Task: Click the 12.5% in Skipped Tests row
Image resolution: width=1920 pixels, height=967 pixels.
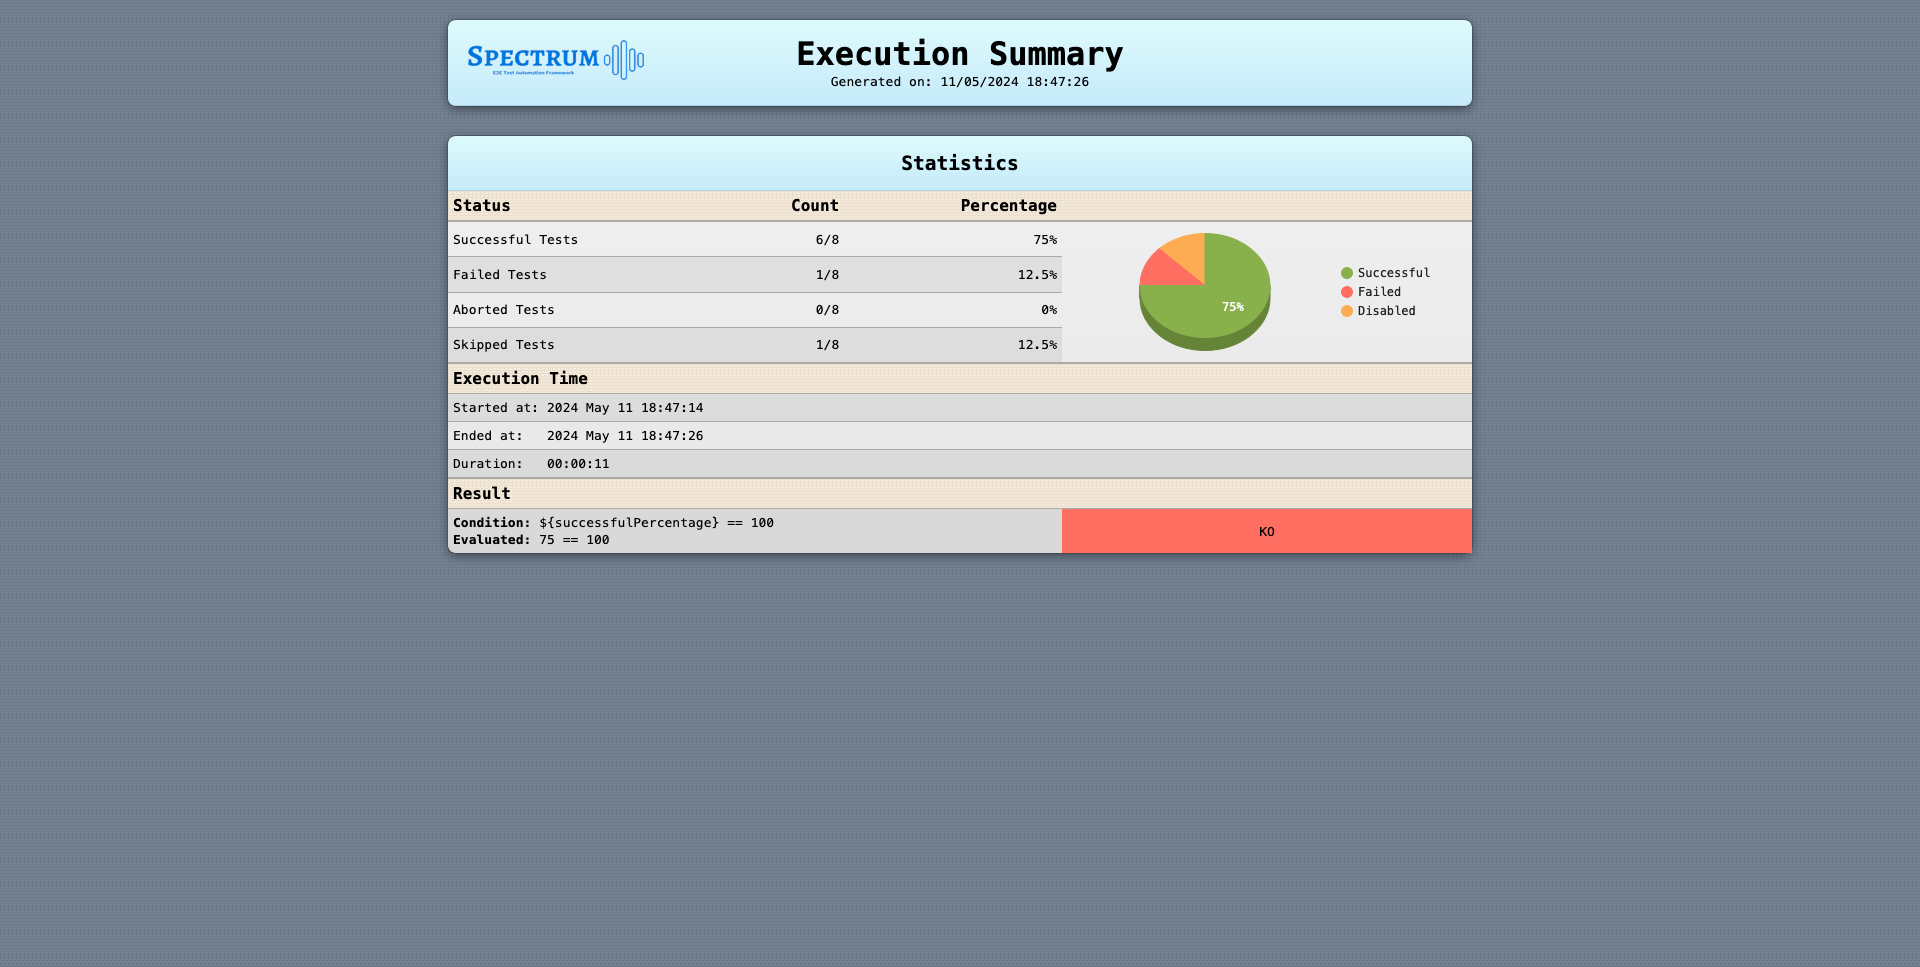Action: [x=1037, y=345]
